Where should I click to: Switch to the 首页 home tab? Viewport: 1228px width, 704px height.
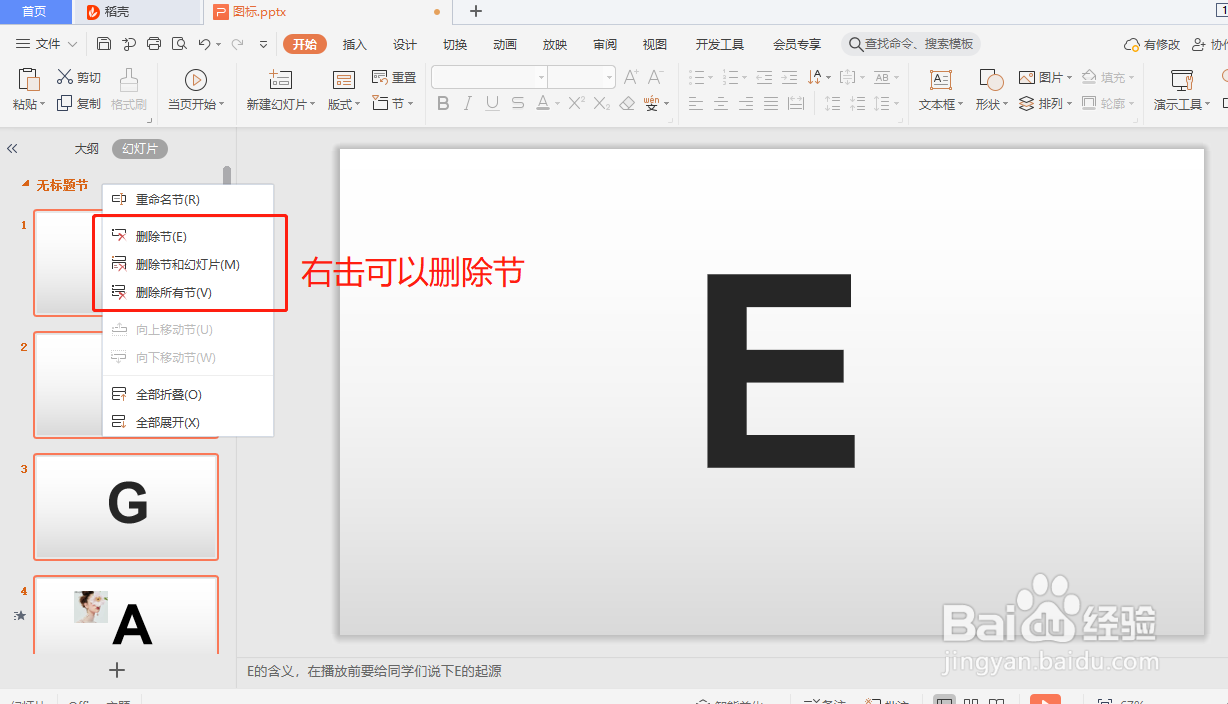point(35,12)
